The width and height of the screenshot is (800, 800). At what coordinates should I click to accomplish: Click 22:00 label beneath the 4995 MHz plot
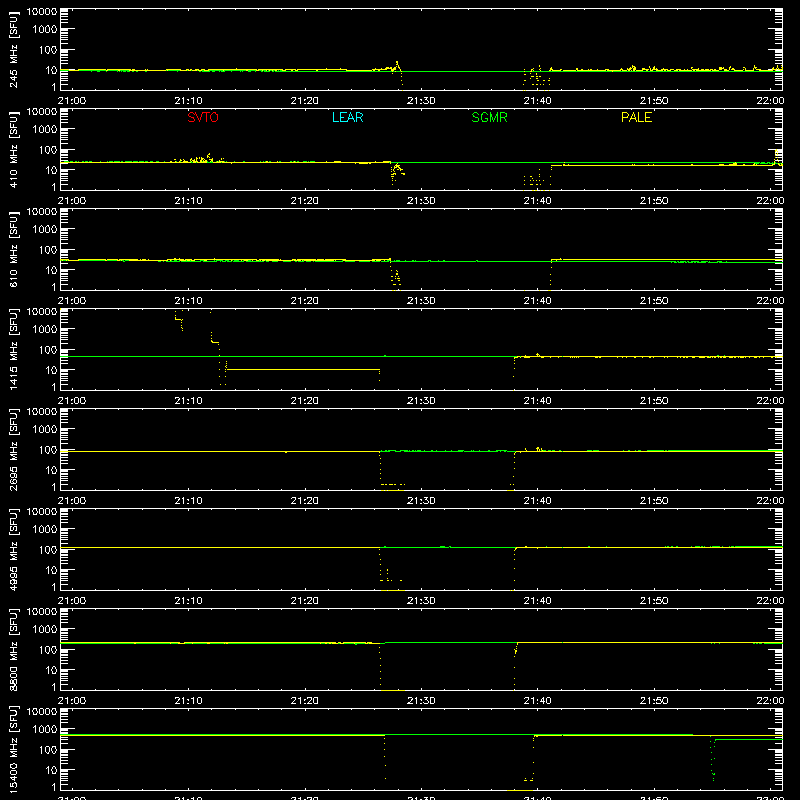tap(770, 601)
